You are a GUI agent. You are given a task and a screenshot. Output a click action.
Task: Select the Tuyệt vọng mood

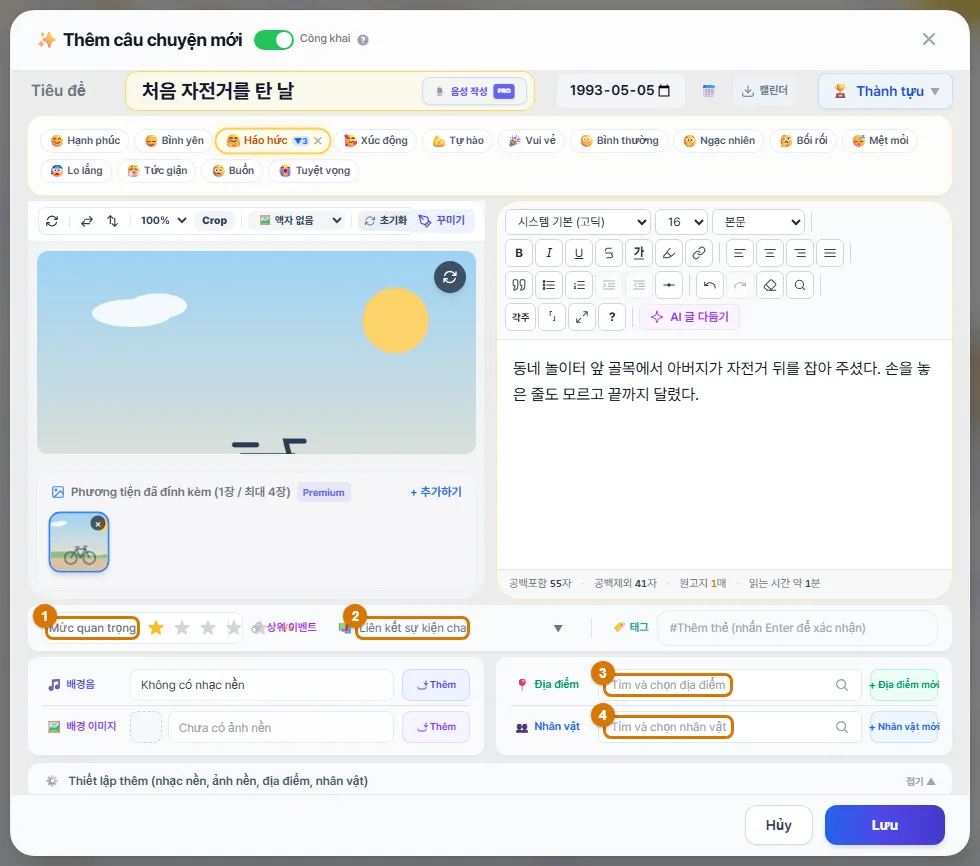pos(314,171)
